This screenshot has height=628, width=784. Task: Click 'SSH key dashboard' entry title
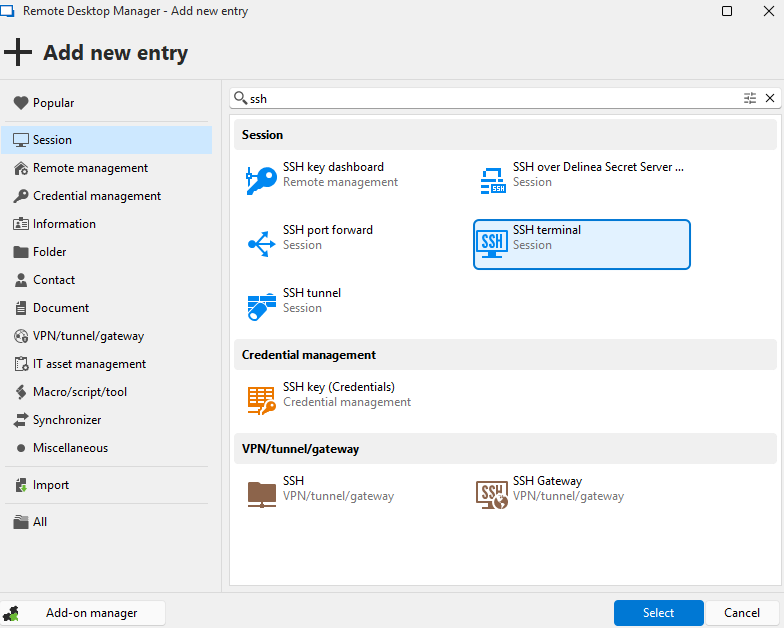(x=333, y=167)
